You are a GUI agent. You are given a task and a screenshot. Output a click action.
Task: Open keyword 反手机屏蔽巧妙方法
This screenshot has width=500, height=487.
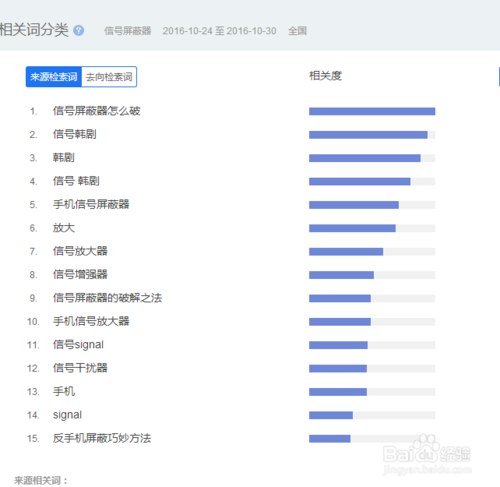click(x=102, y=438)
